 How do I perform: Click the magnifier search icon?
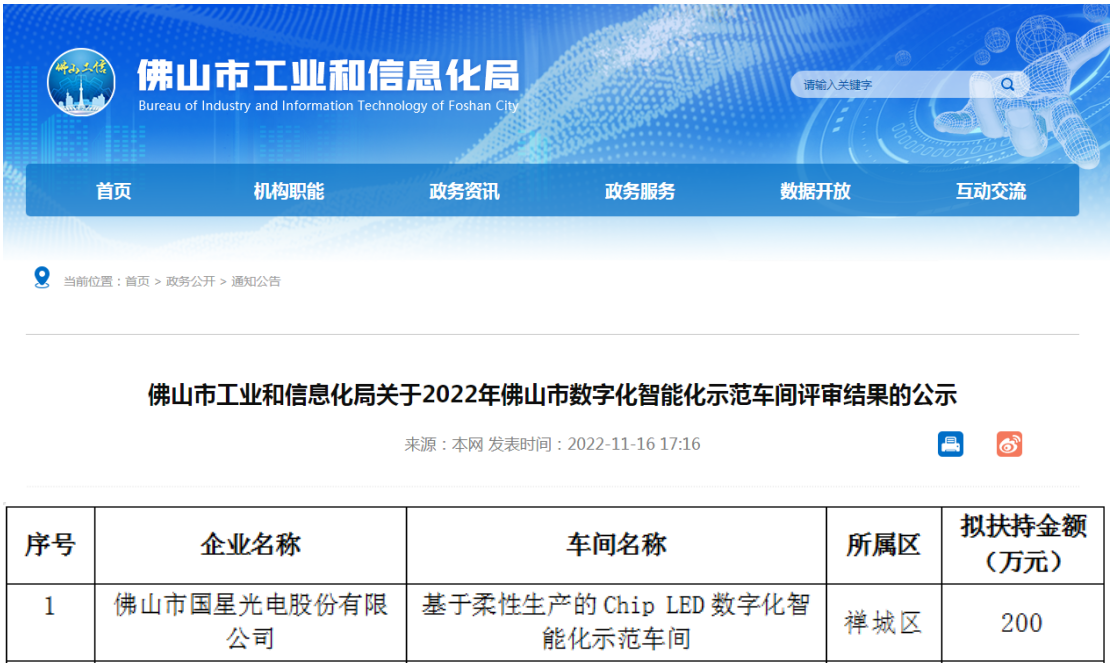1007,85
